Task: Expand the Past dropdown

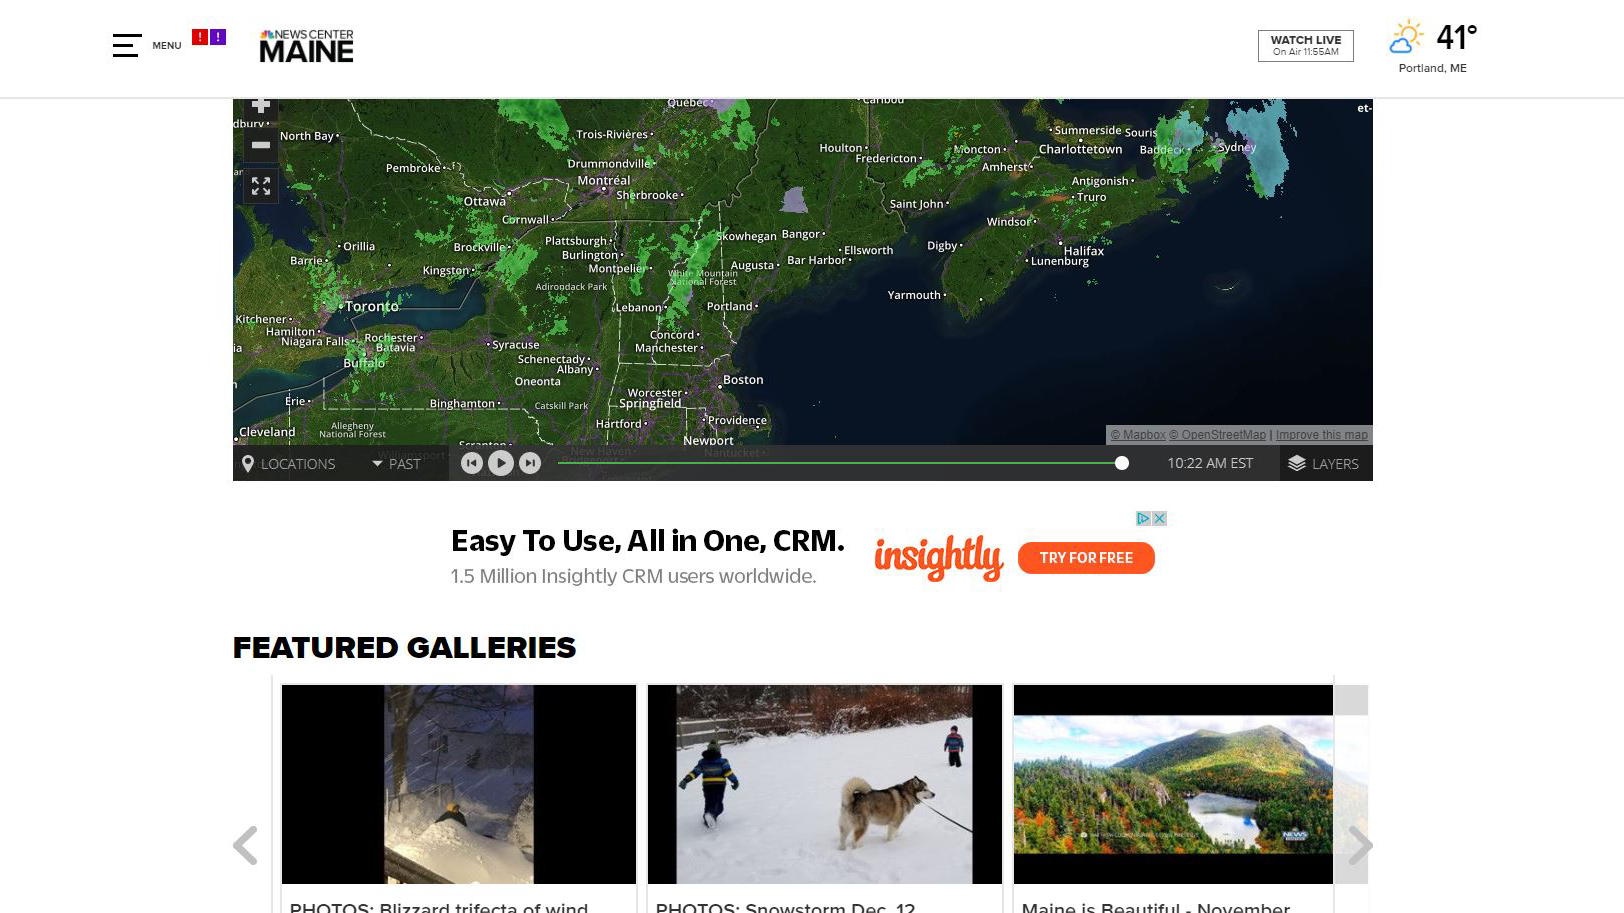Action: pyautogui.click(x=396, y=463)
